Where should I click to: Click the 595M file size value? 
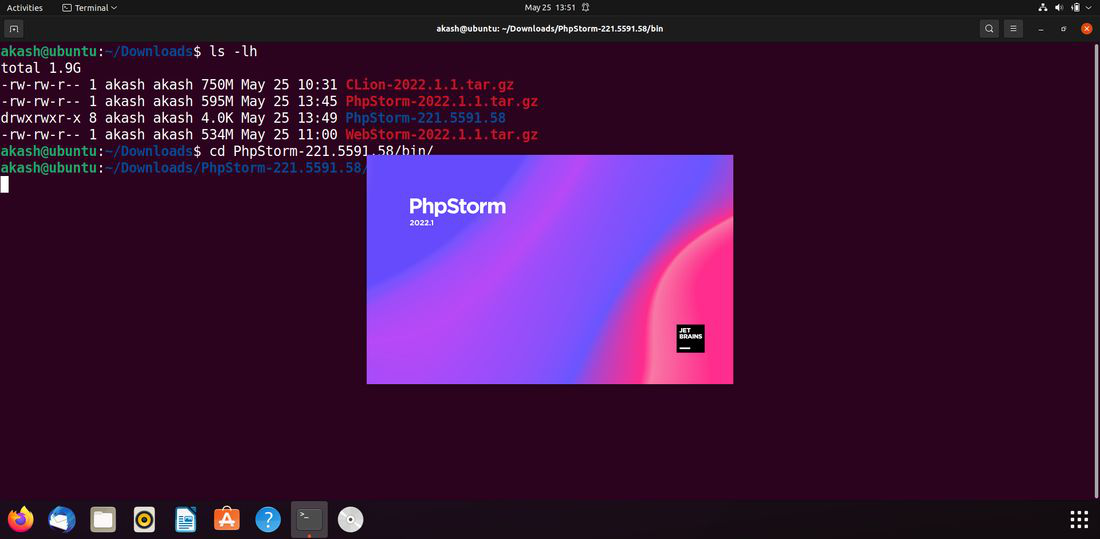[x=217, y=101]
